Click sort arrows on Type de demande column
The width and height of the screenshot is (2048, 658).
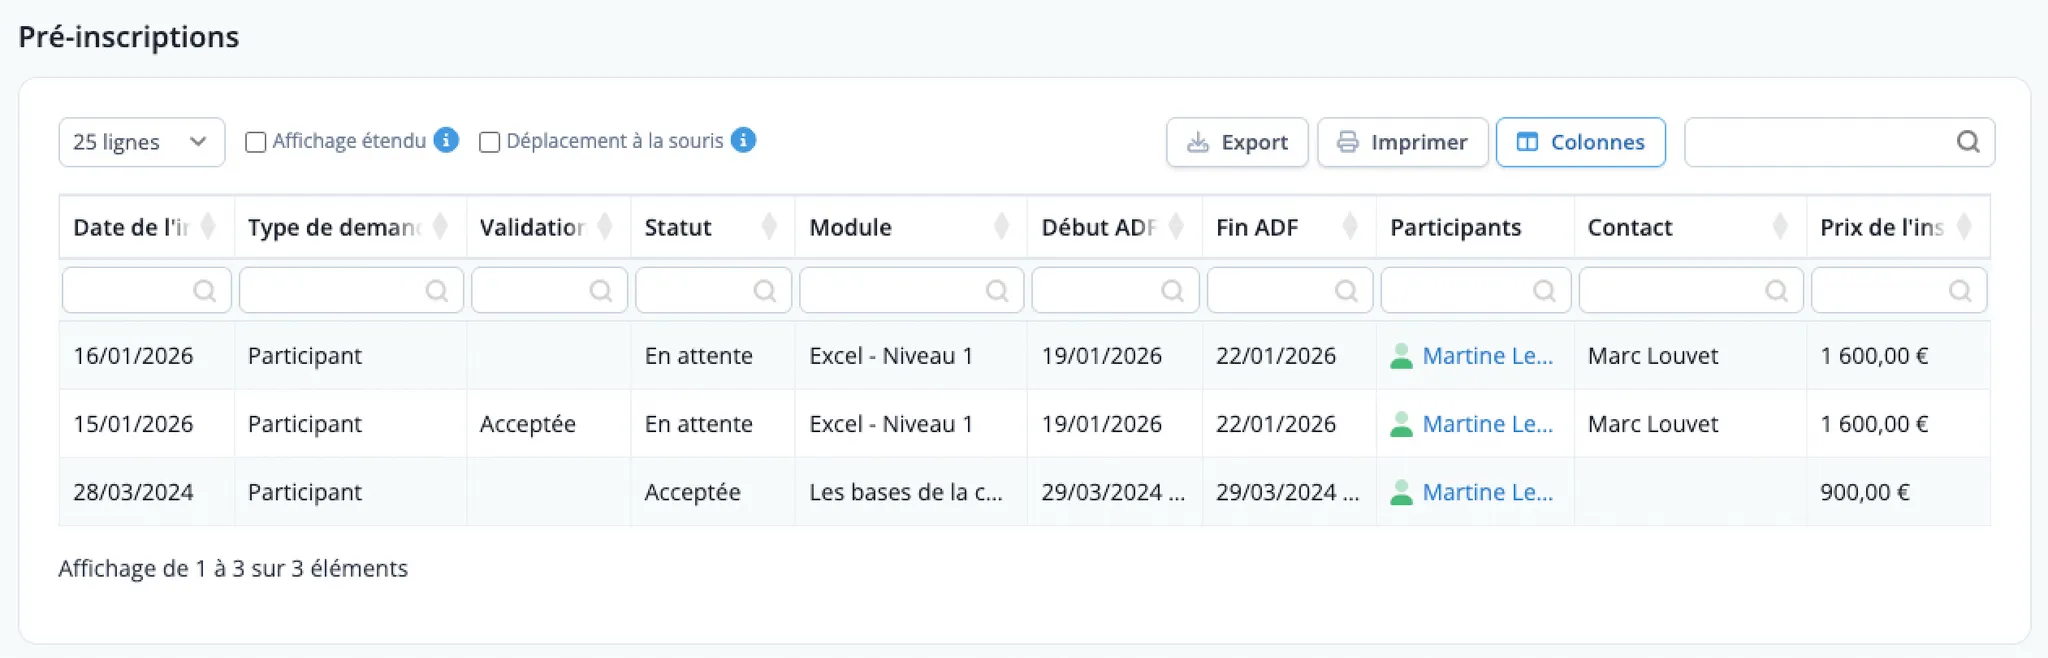pos(440,227)
